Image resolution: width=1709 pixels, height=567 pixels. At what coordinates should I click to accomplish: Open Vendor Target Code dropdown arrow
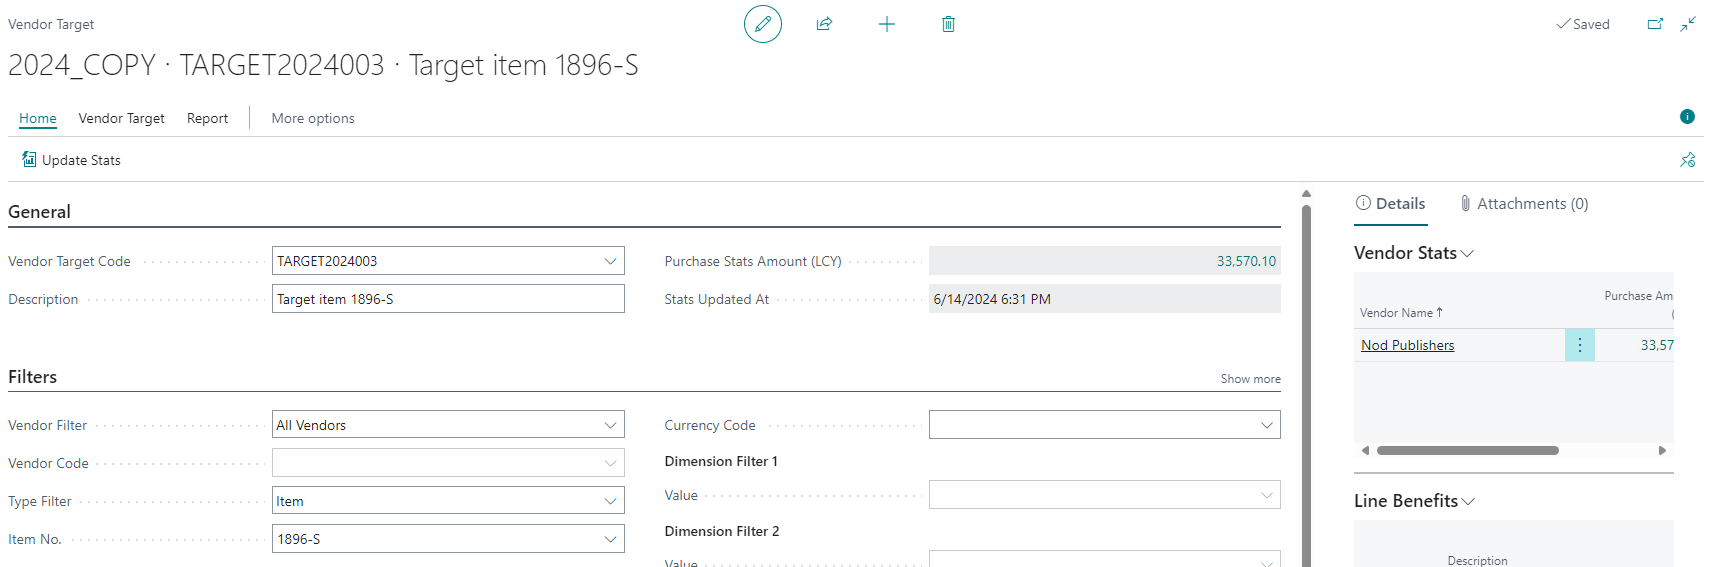pyautogui.click(x=610, y=261)
